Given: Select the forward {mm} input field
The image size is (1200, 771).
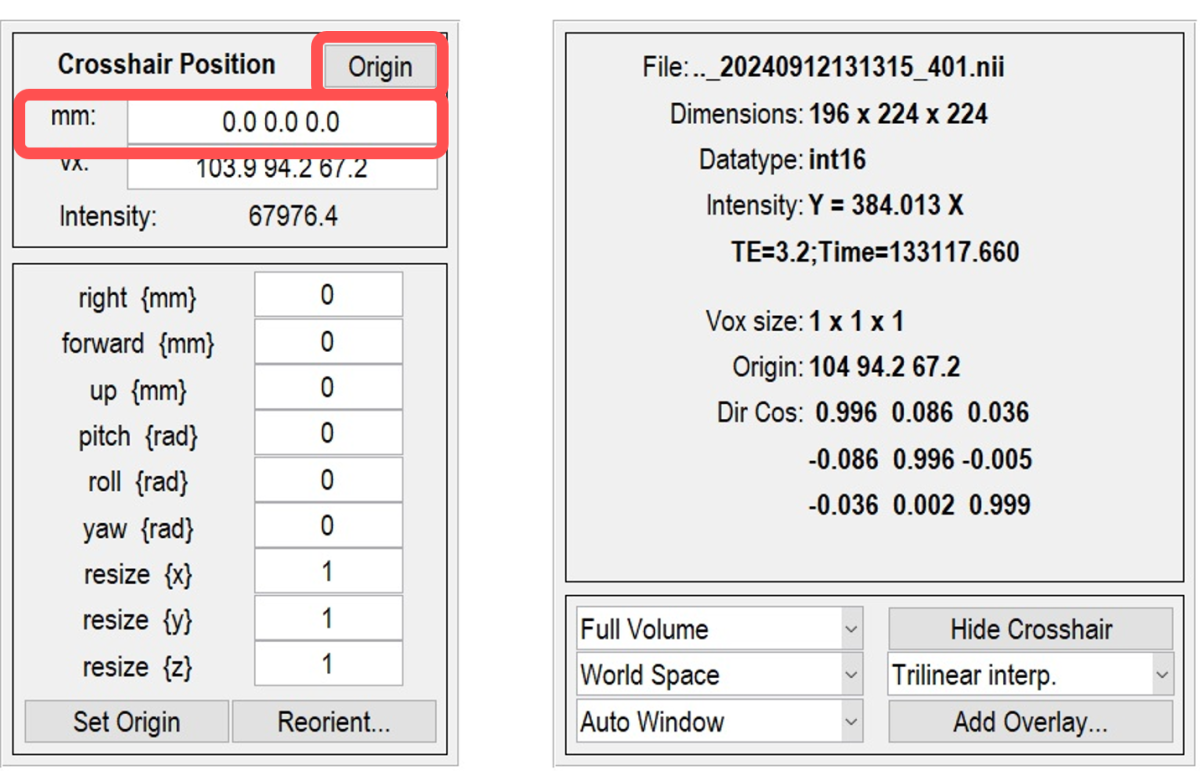Looking at the screenshot, I should pyautogui.click(x=328, y=342).
